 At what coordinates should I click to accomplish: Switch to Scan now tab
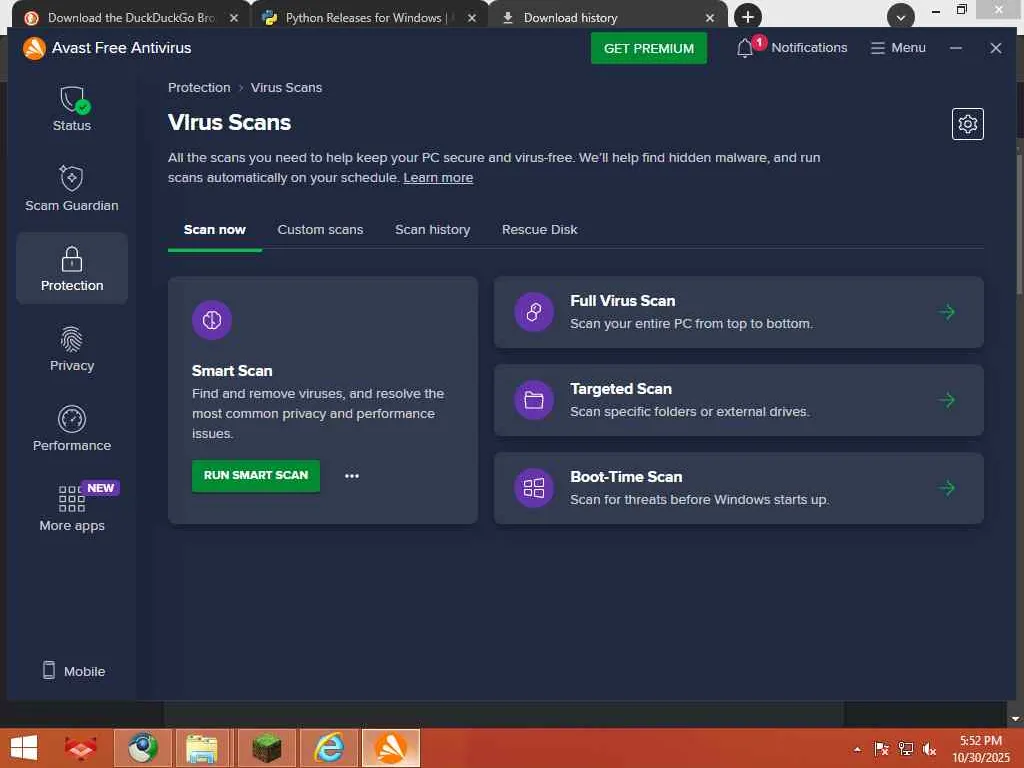click(214, 230)
